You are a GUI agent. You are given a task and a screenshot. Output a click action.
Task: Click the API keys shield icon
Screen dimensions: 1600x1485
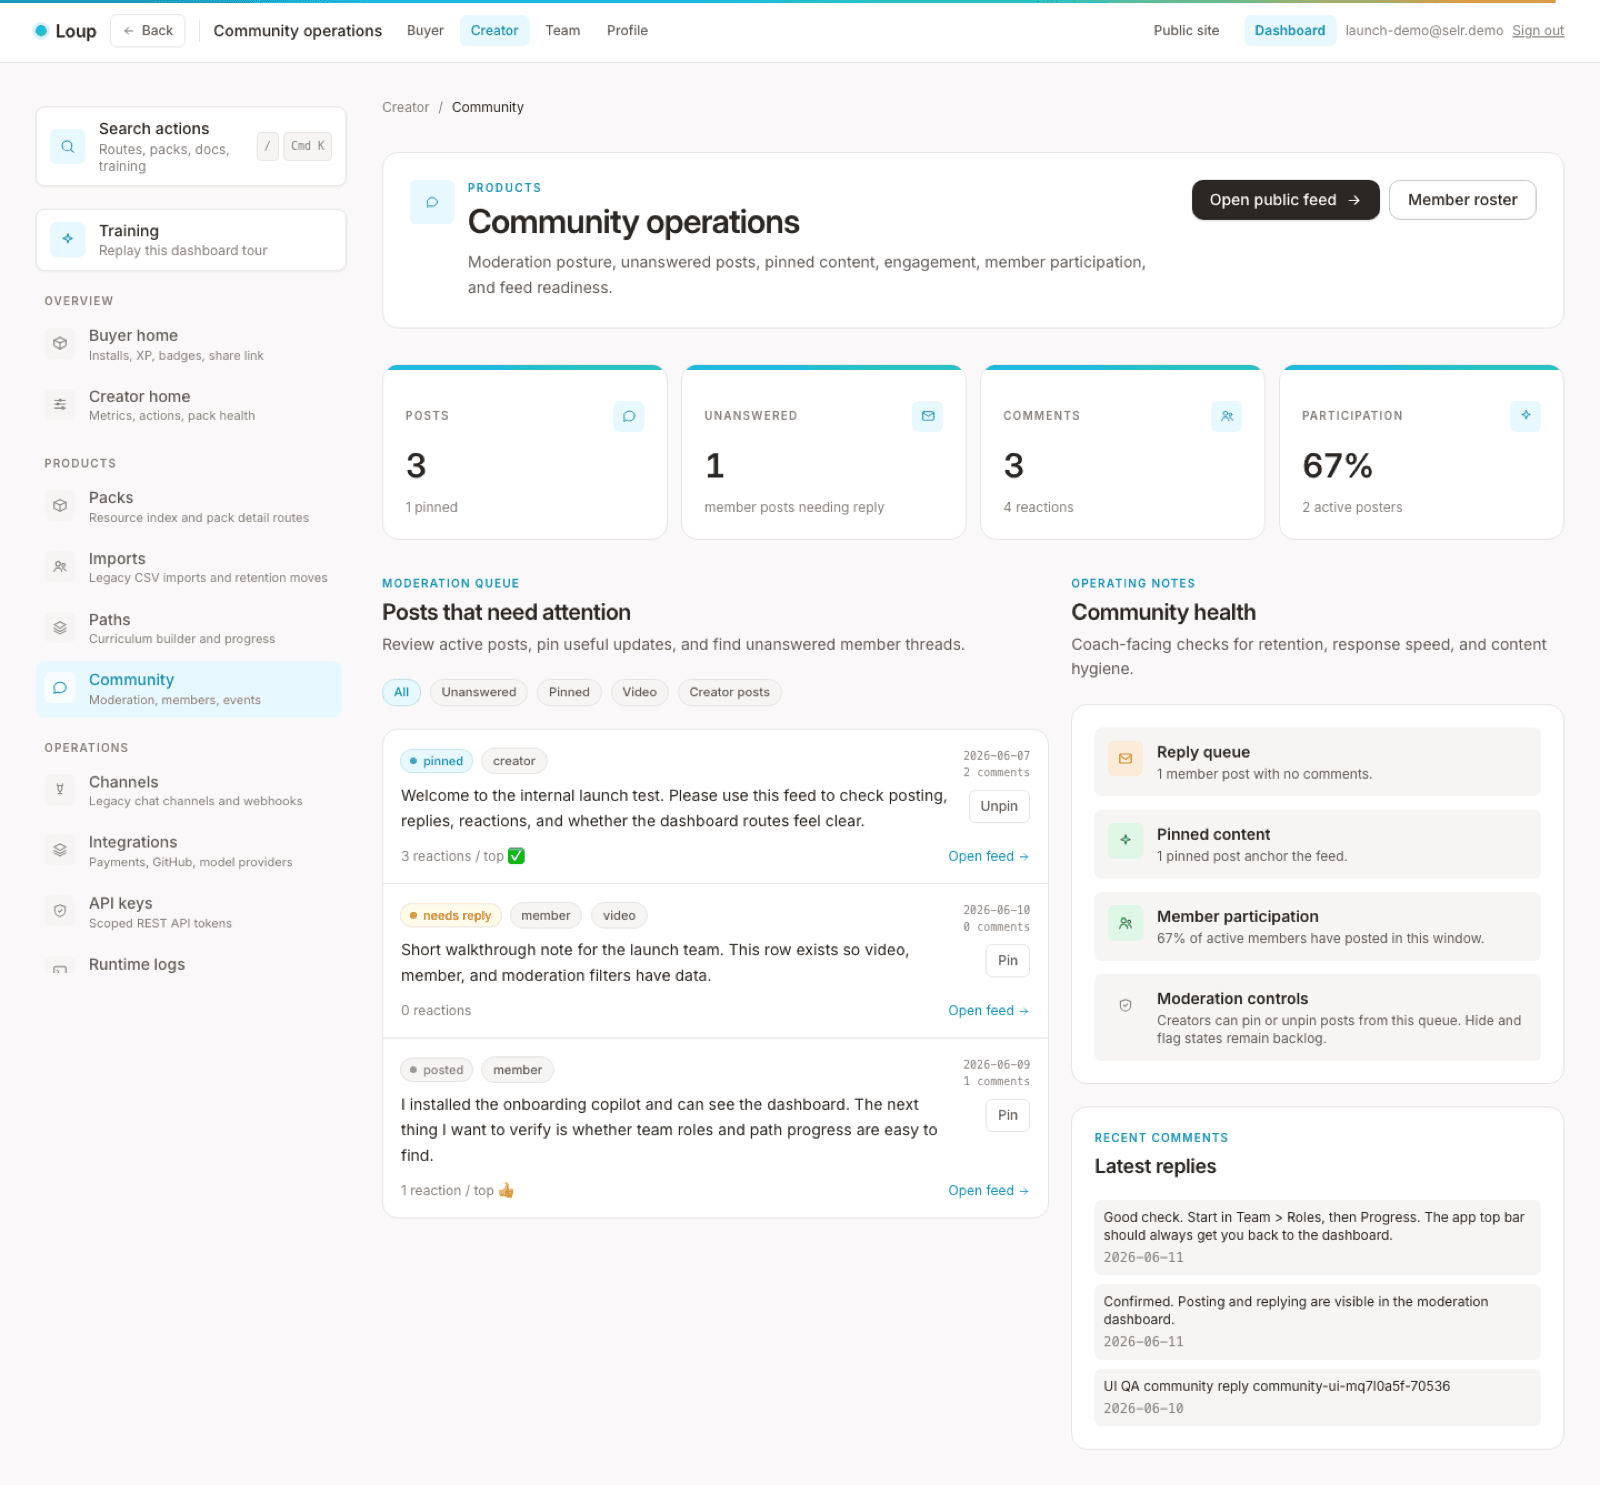click(x=60, y=911)
